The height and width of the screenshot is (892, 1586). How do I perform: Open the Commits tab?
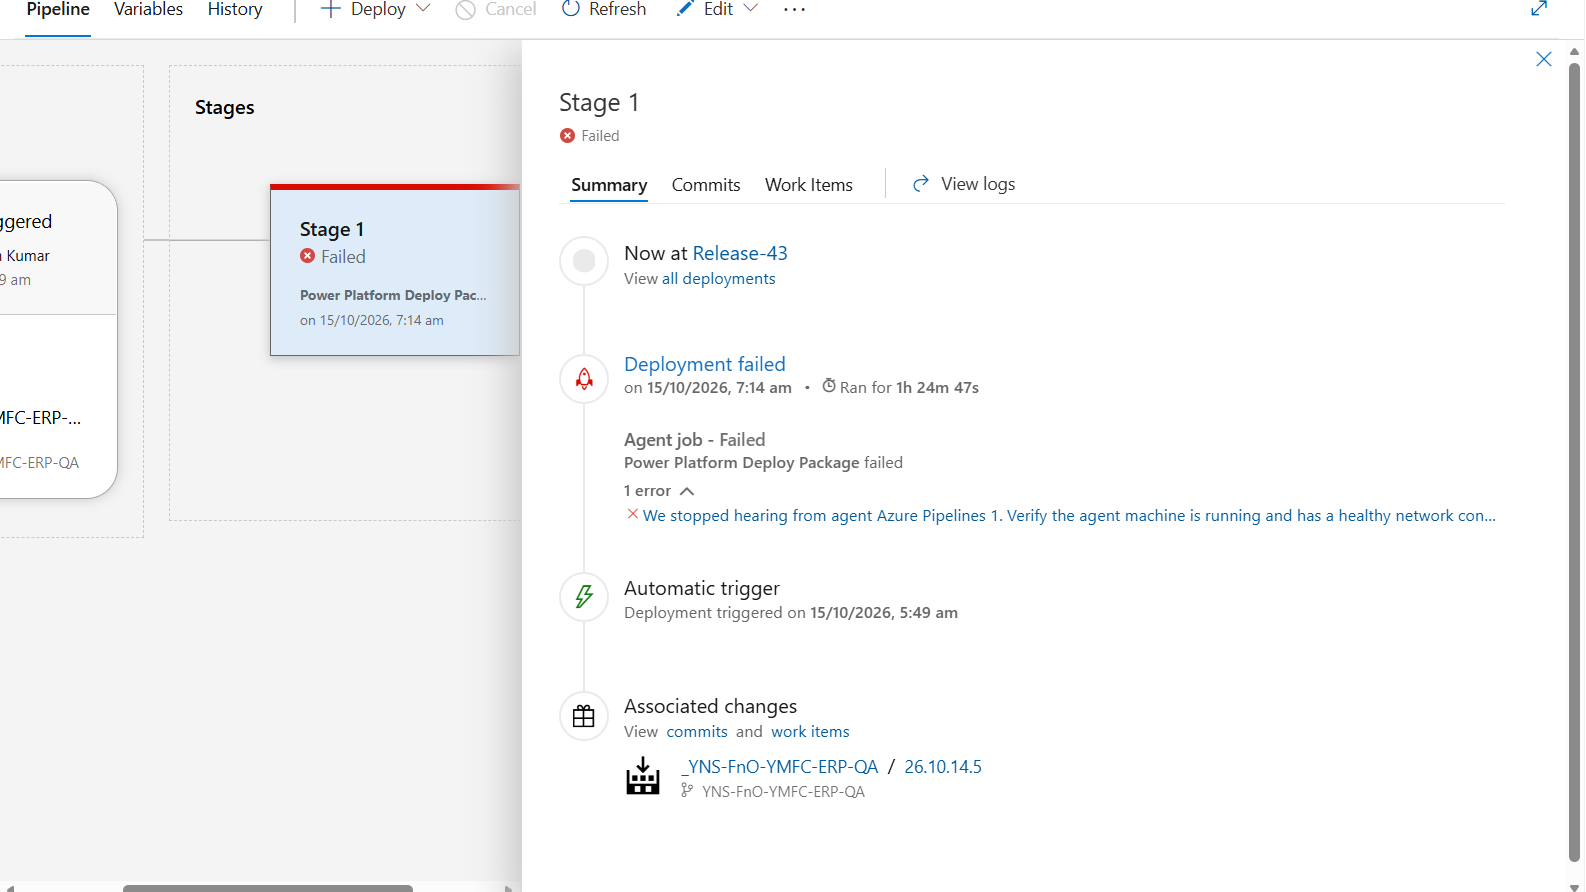(706, 185)
